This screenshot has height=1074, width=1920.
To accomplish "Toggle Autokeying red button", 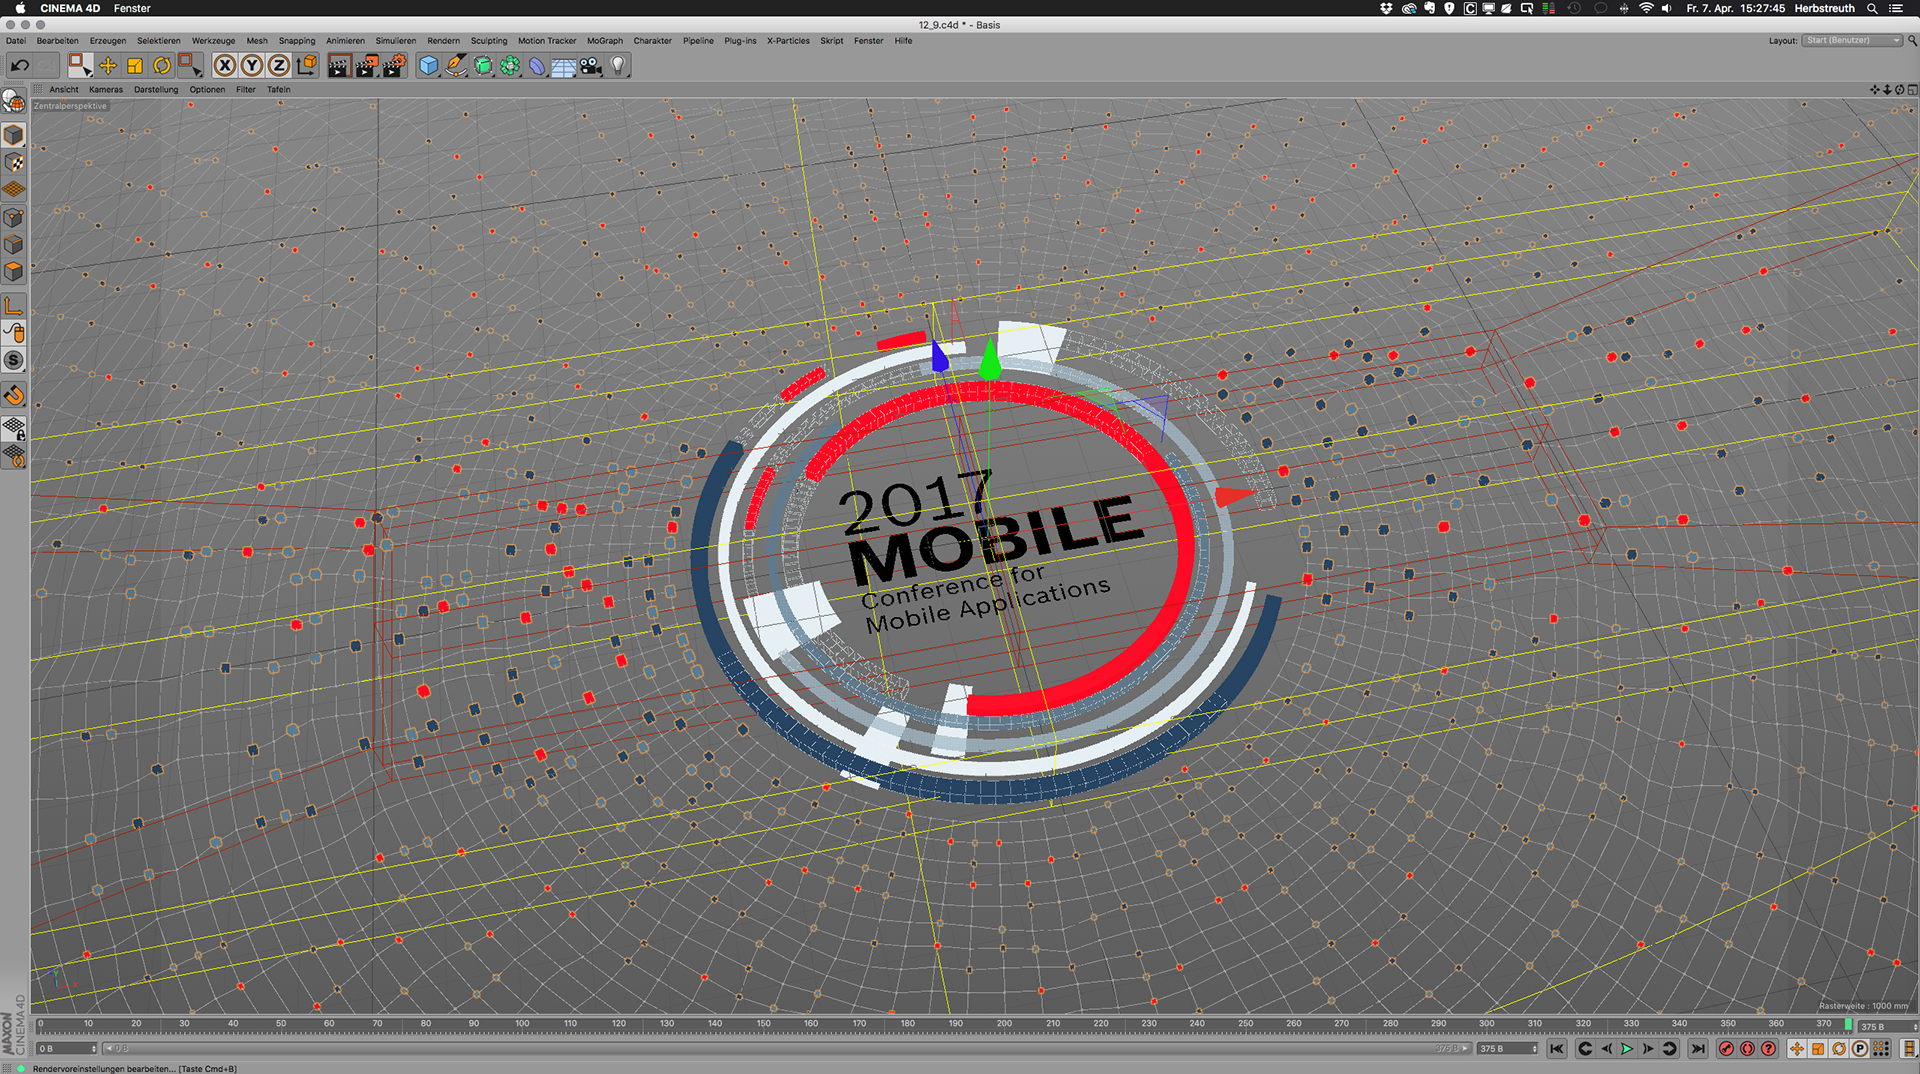I will point(1747,1049).
